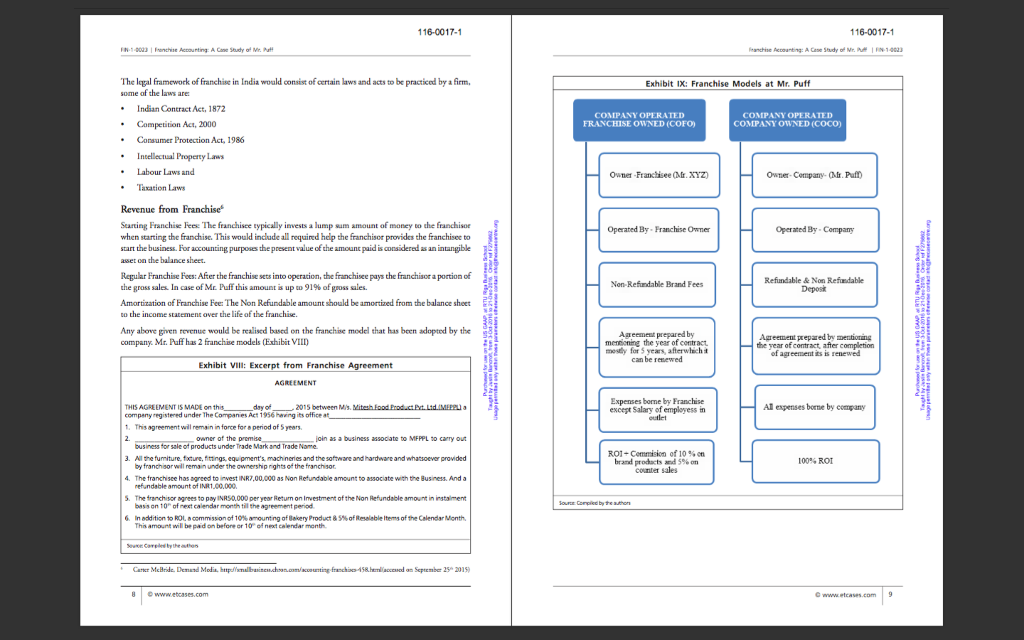Select the Refundable & Non Refundable Deposit box
This screenshot has width=1024, height=640.
(813, 284)
